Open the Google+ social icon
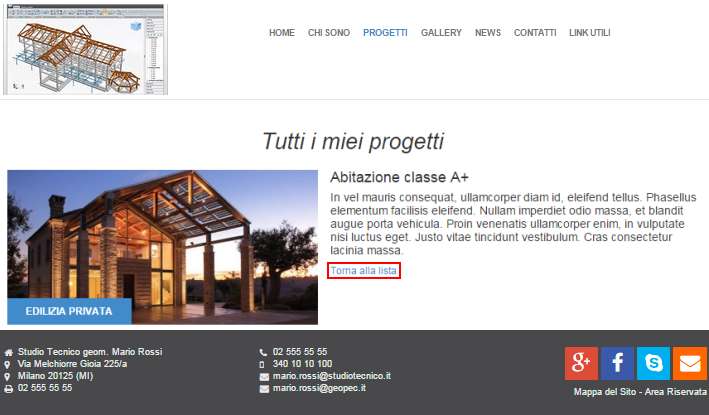Viewport: 709px width, 415px height. coord(581,362)
